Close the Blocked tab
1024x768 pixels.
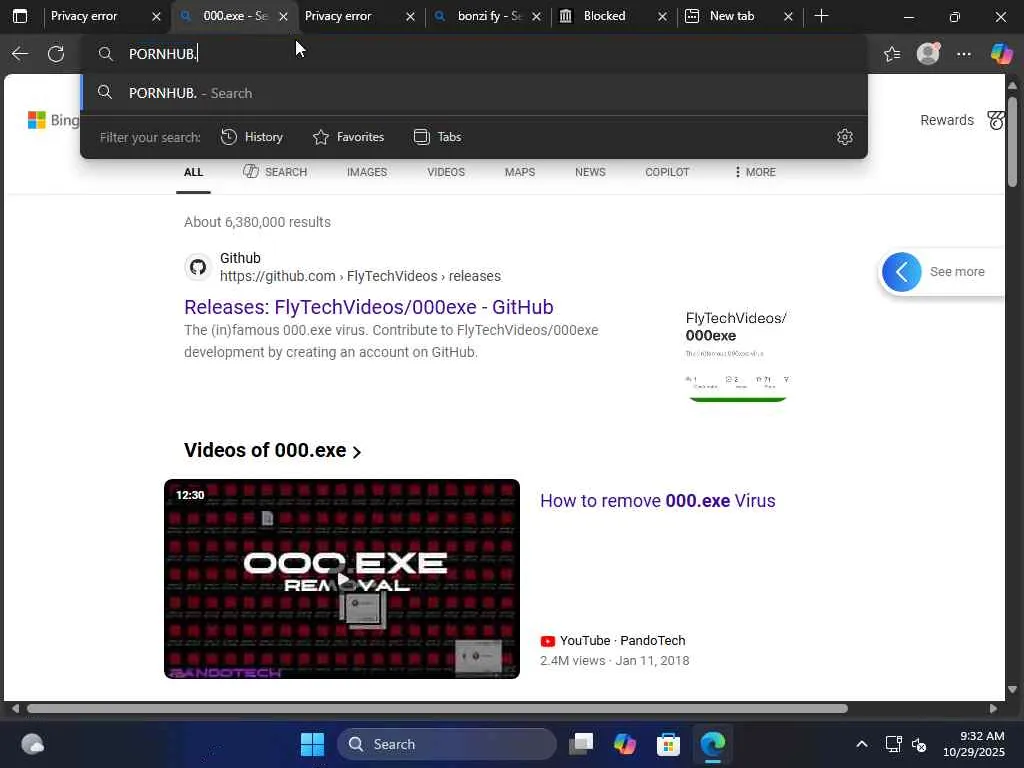[662, 16]
